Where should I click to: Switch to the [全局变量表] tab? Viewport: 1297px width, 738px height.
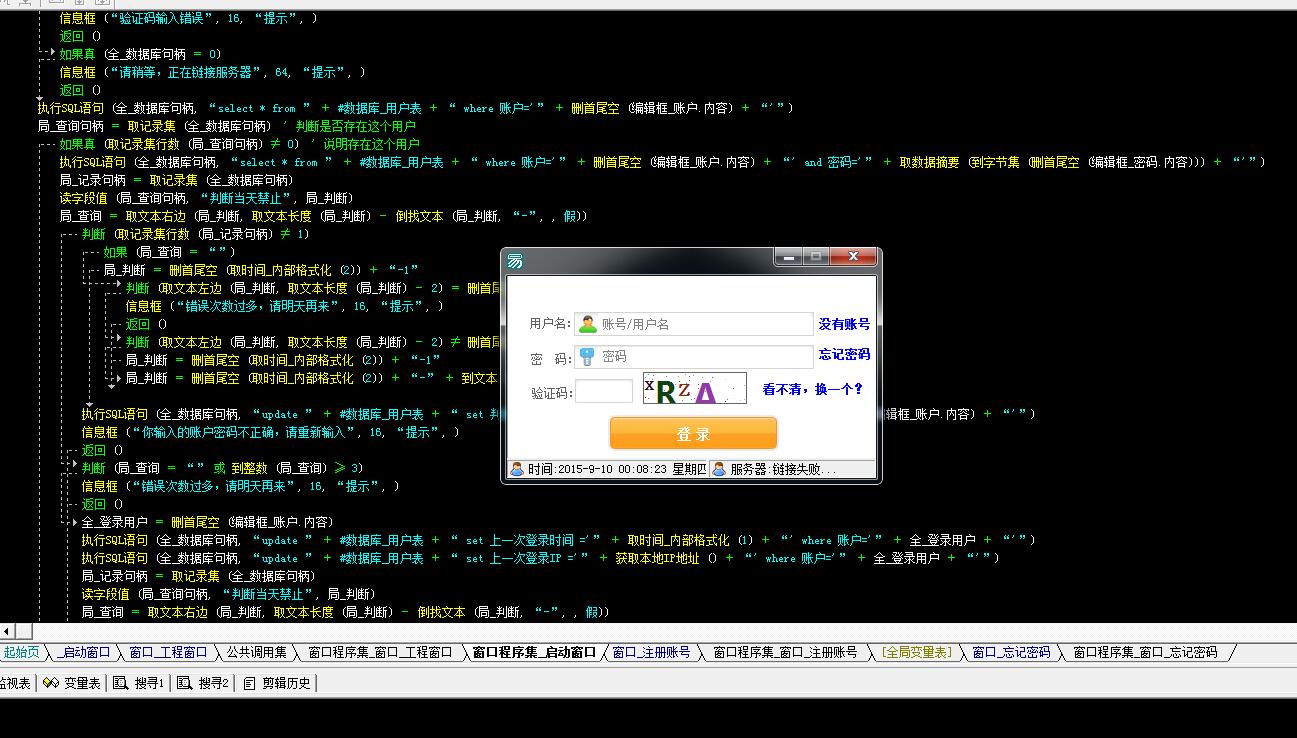point(916,652)
